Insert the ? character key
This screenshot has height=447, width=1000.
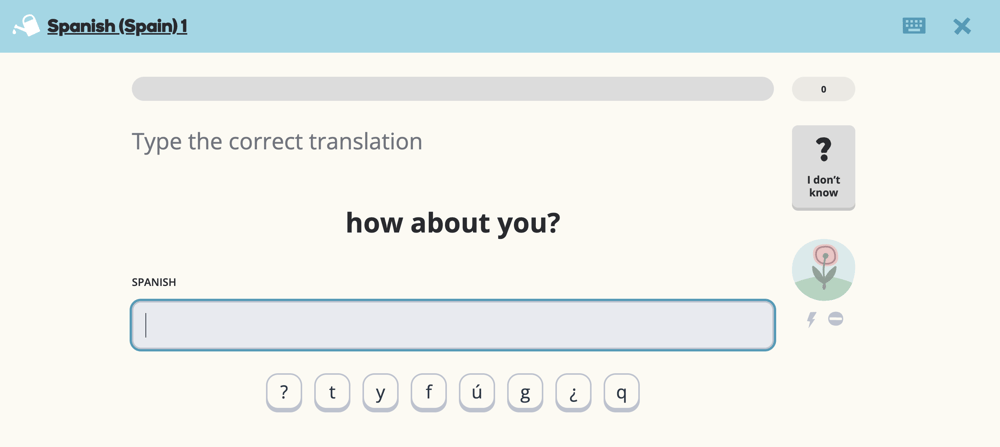click(x=284, y=393)
